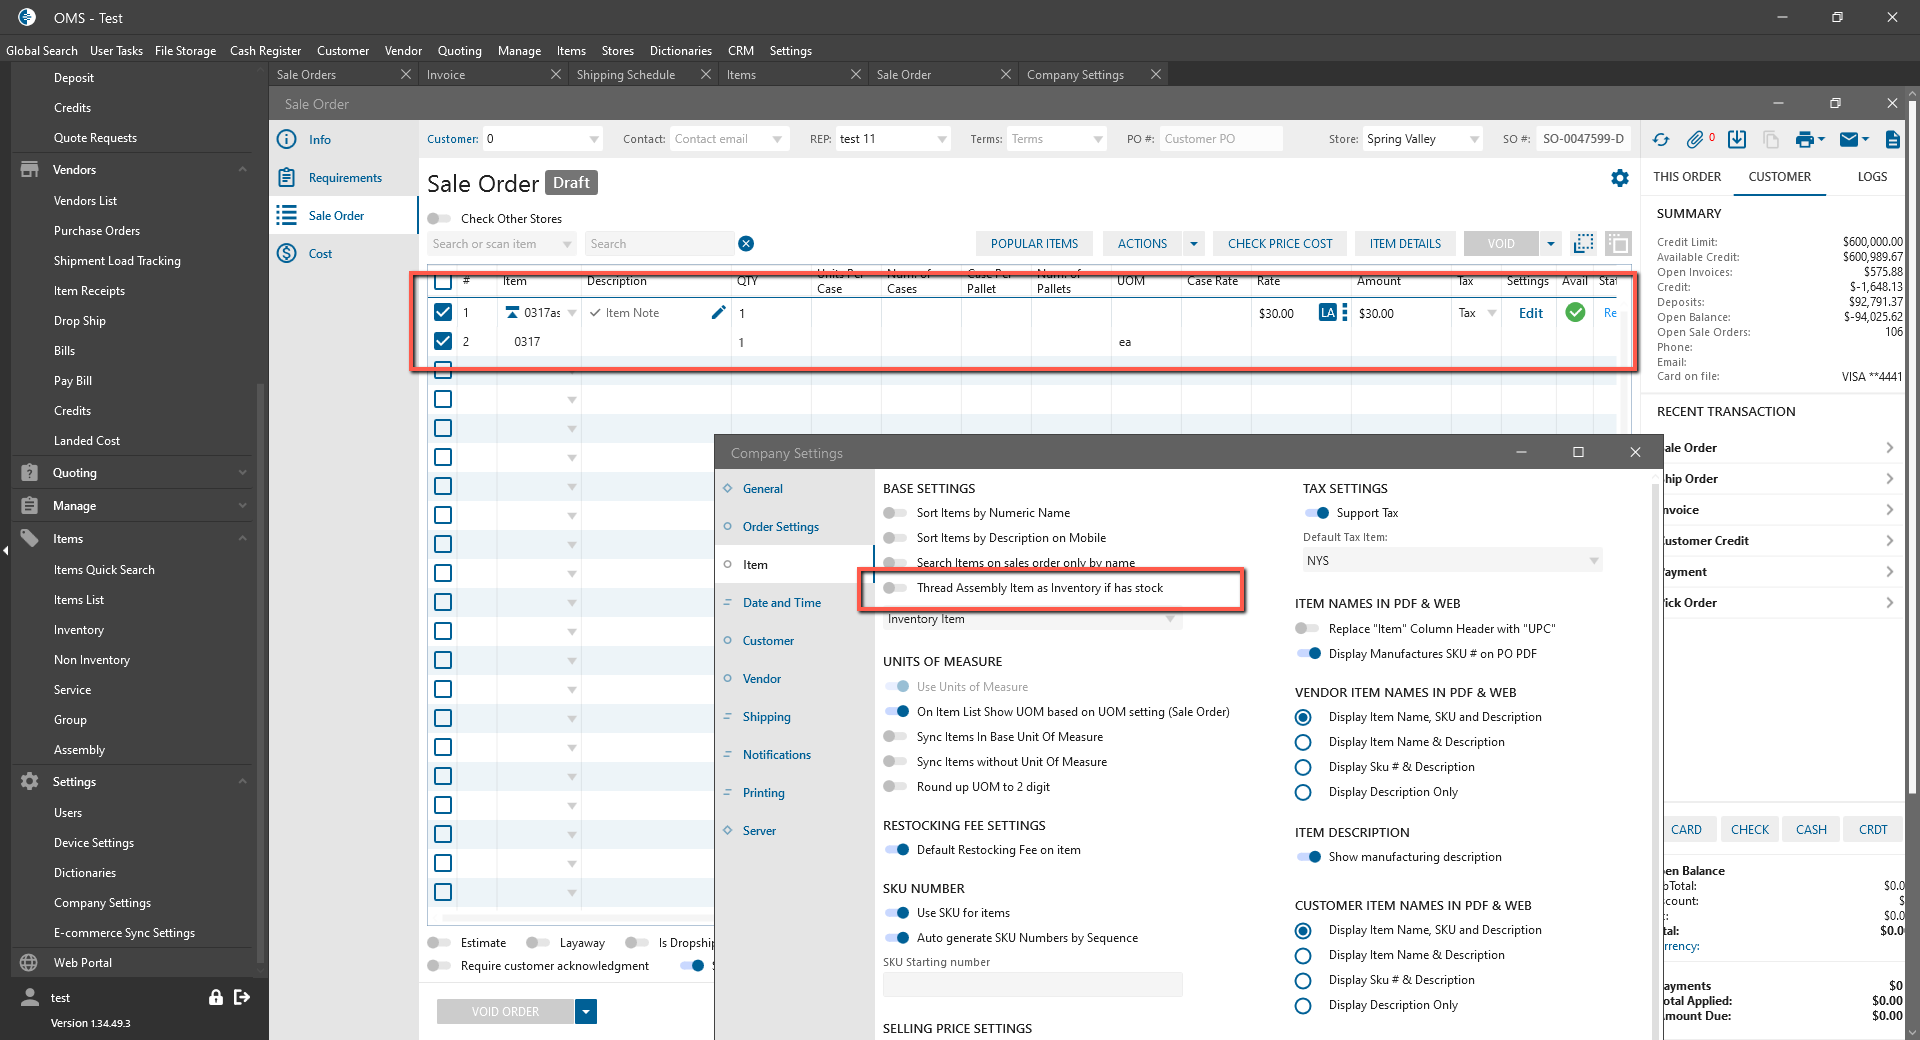Click the refresh order icon
Image resolution: width=1920 pixels, height=1040 pixels.
pyautogui.click(x=1661, y=140)
